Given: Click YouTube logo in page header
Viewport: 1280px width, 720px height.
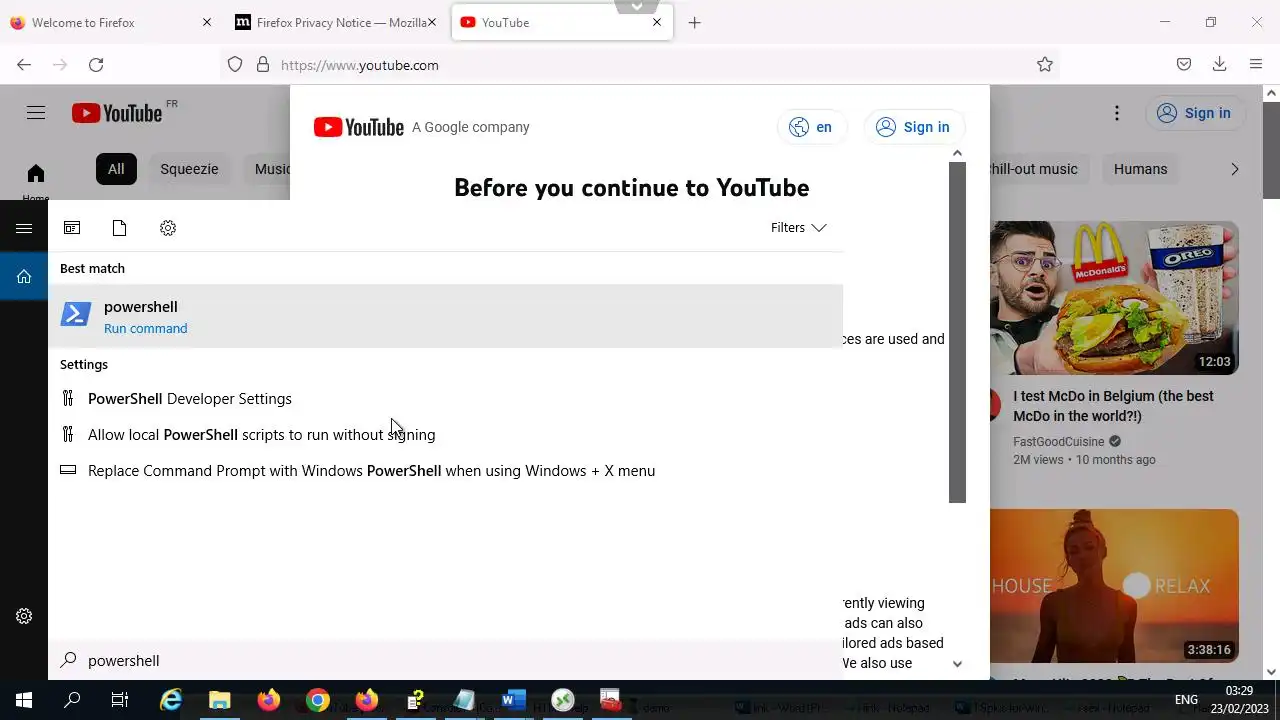Looking at the screenshot, I should pyautogui.click(x=117, y=113).
